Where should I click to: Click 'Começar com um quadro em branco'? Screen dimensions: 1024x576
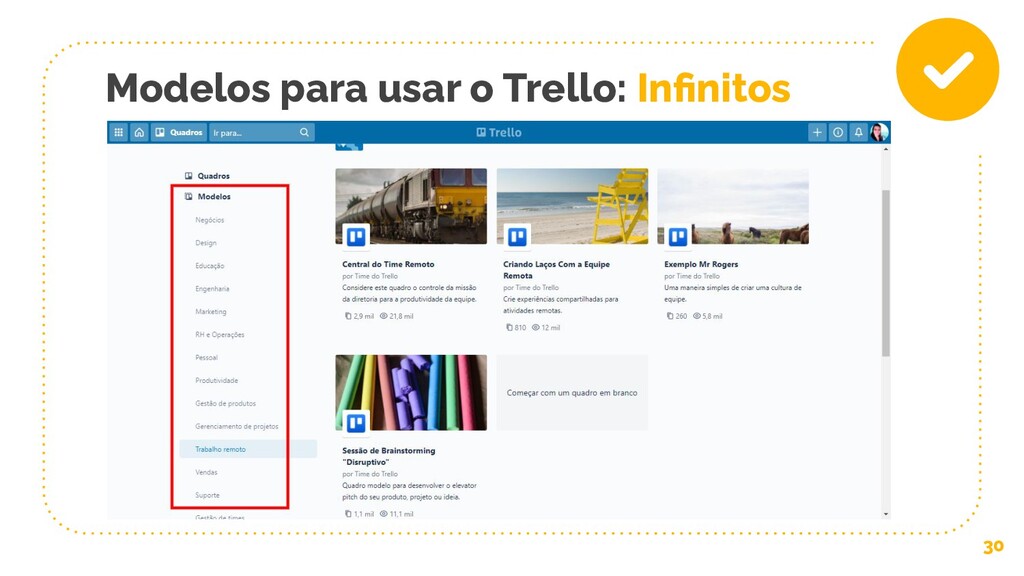coord(572,392)
